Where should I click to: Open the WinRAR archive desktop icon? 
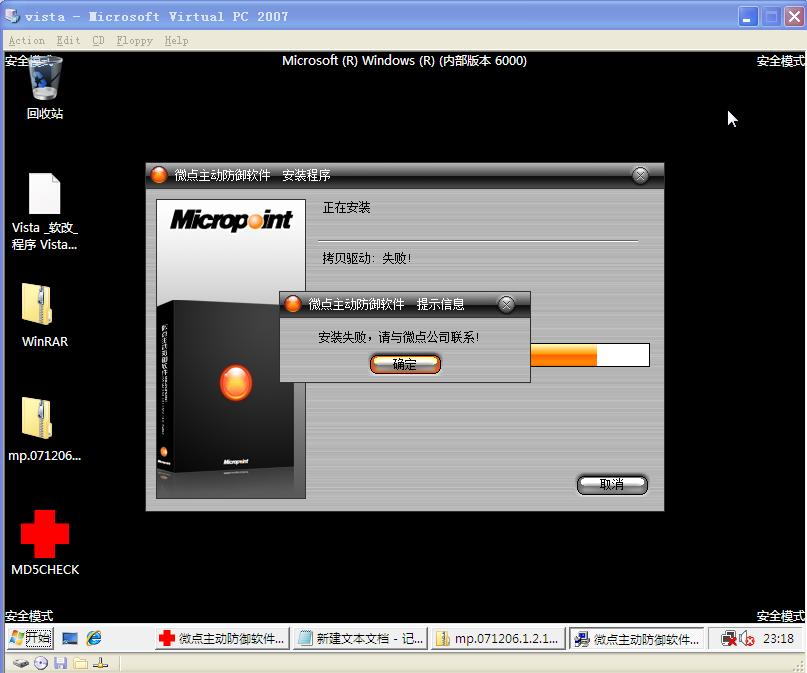tap(45, 315)
